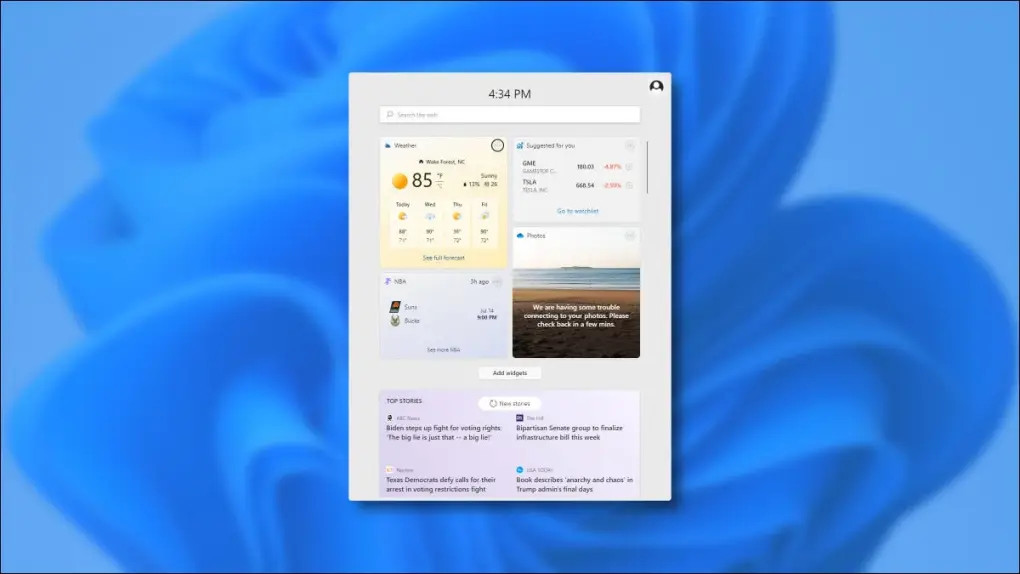This screenshot has height=574, width=1020.
Task: Click the Add widgets button
Action: 509,373
